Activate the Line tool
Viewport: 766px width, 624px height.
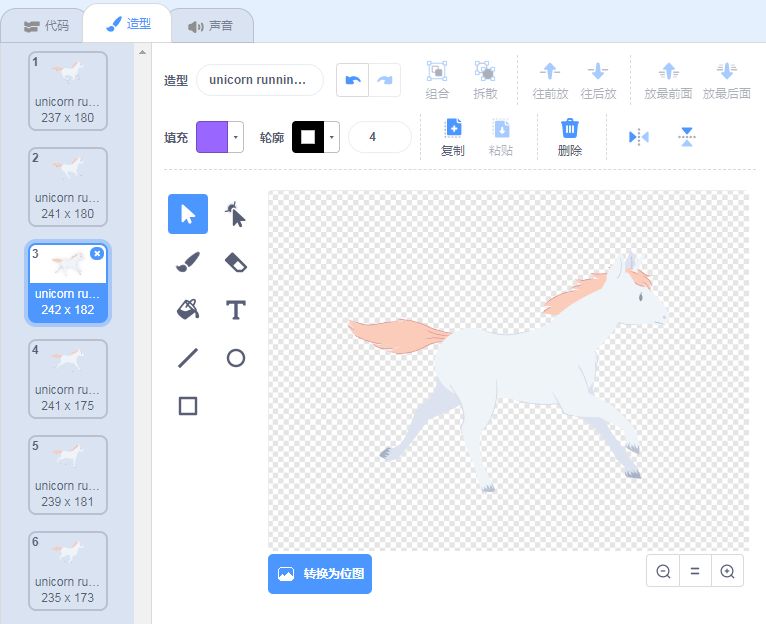pos(188,358)
